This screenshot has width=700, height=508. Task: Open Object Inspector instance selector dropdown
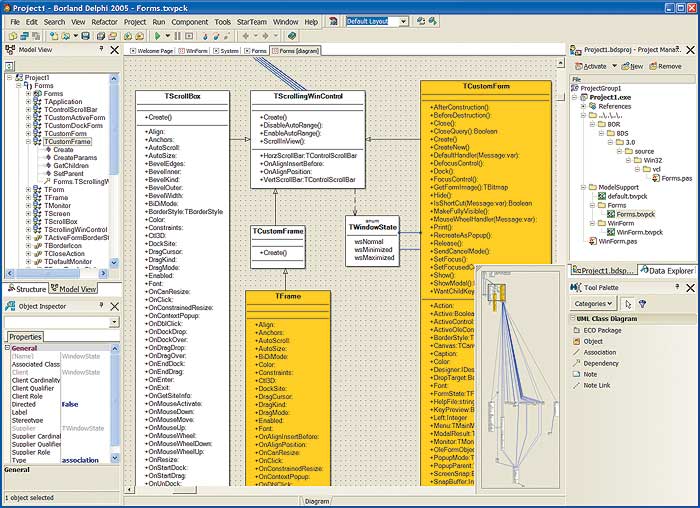(115, 322)
